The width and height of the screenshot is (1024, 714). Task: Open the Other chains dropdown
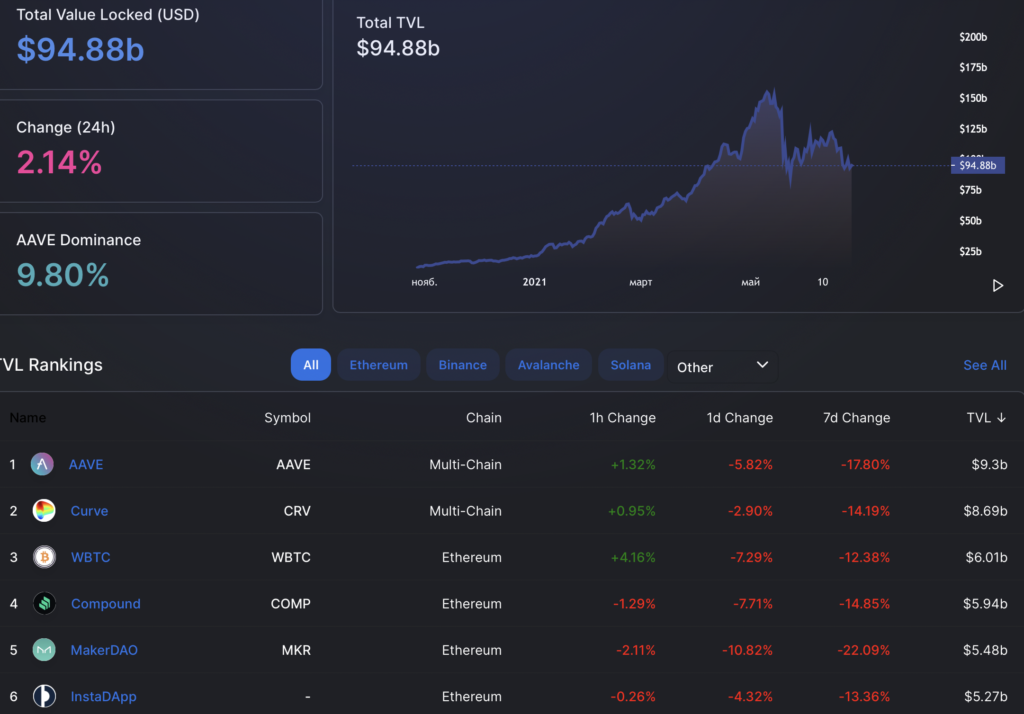(x=722, y=366)
